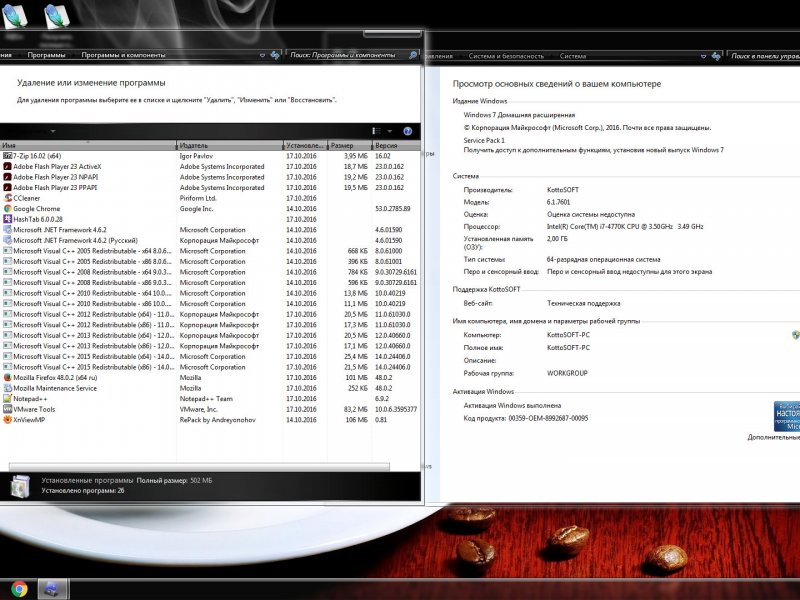Select the XnViewMP program icon
This screenshot has width=800, height=600.
8,420
